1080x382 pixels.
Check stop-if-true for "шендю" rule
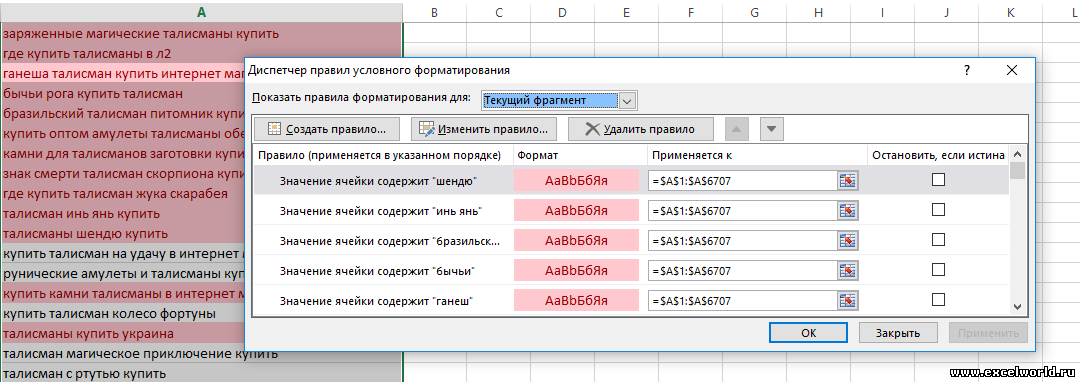pos(938,180)
